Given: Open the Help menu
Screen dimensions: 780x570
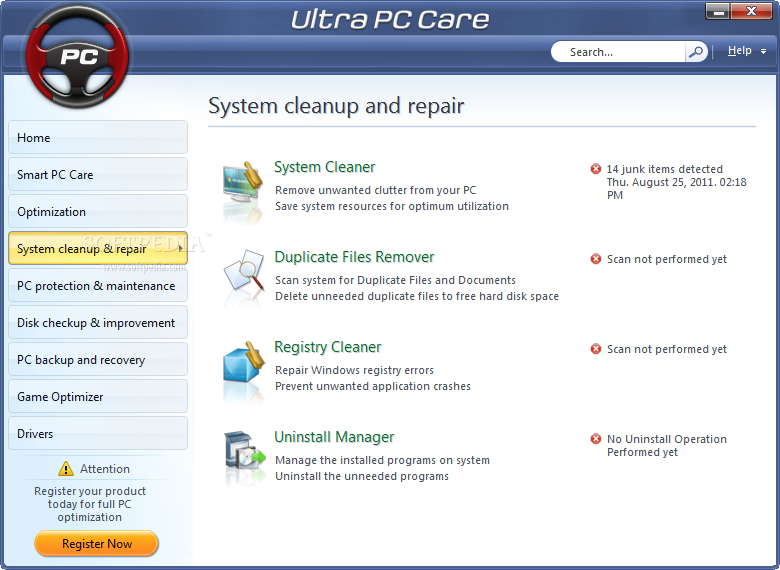Looking at the screenshot, I should 740,51.
